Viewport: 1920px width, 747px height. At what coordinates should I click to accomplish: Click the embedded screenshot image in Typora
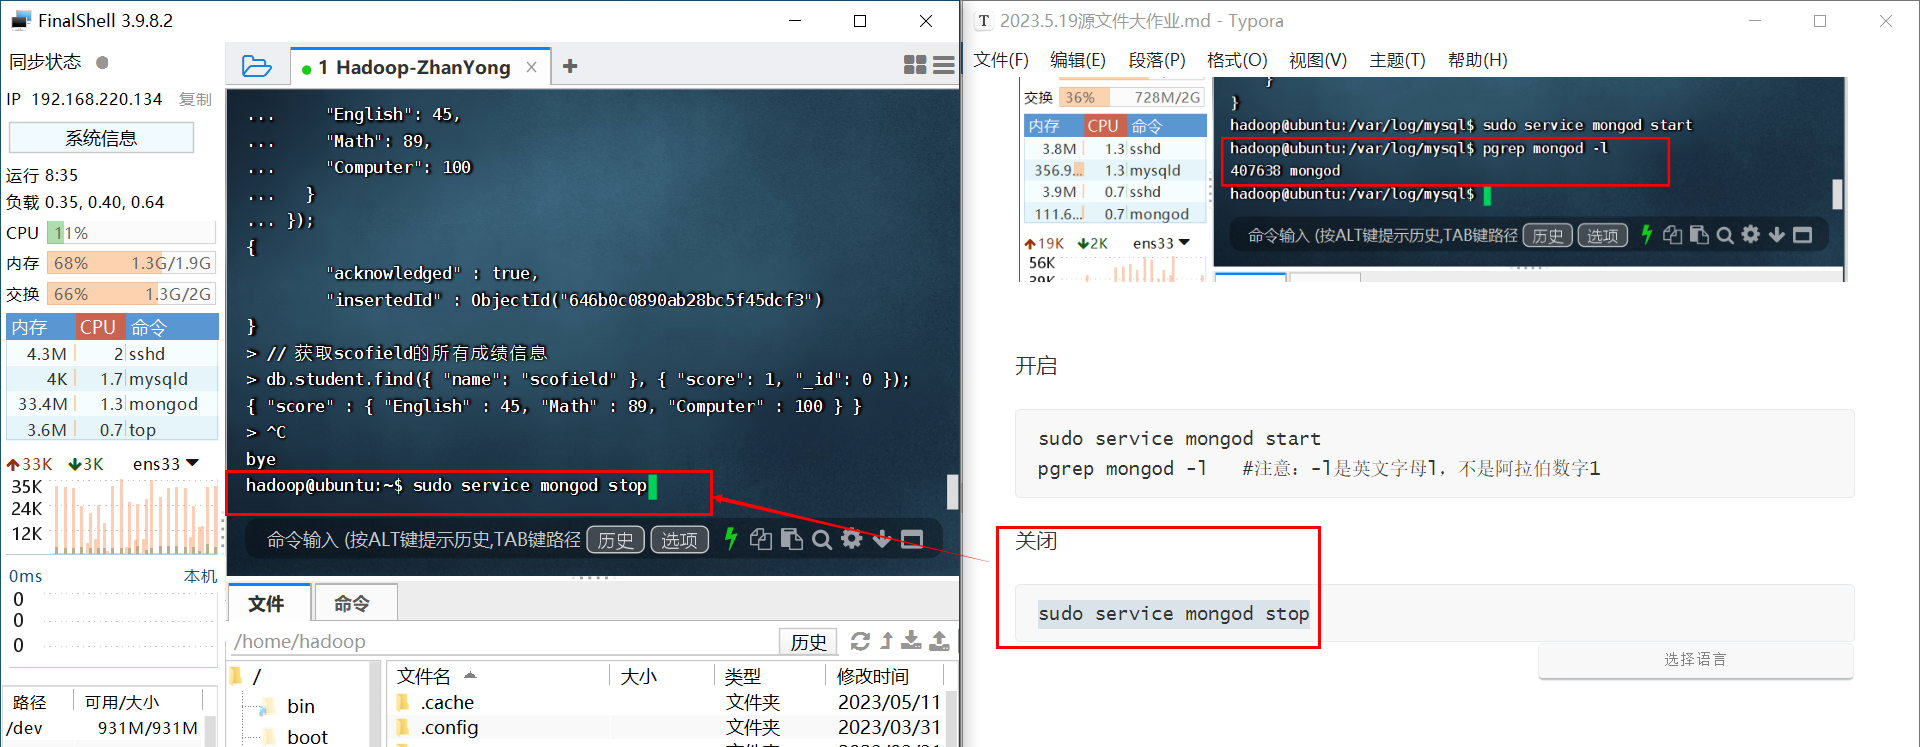coord(1431,178)
